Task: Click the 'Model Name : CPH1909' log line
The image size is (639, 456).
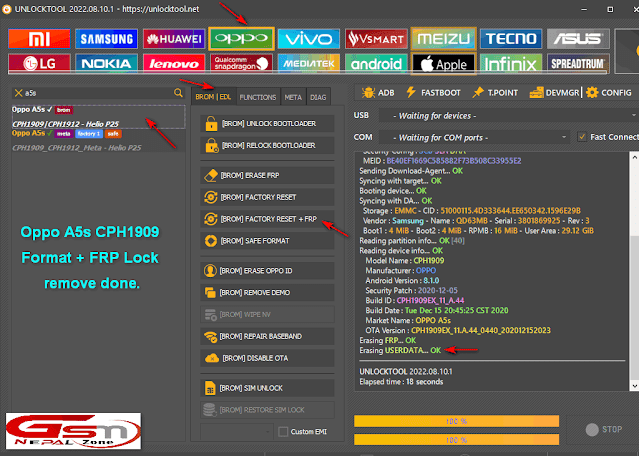Action: coord(405,261)
